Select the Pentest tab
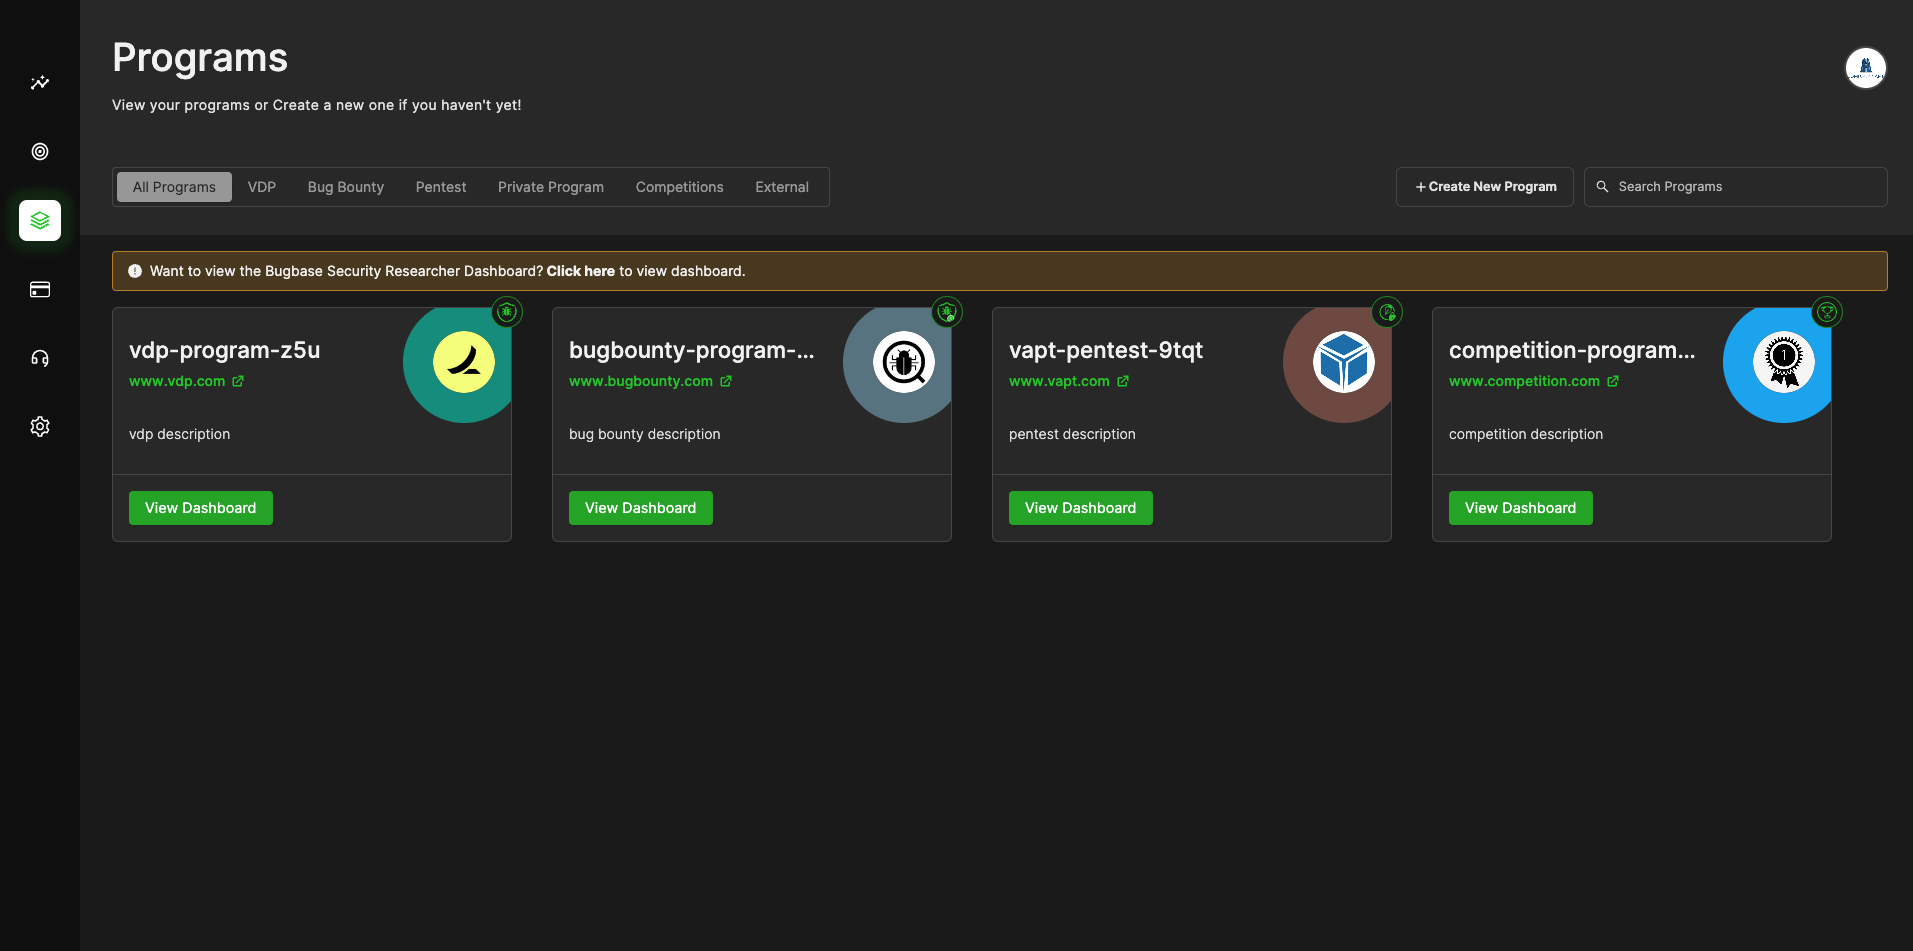1913x951 pixels. (441, 187)
